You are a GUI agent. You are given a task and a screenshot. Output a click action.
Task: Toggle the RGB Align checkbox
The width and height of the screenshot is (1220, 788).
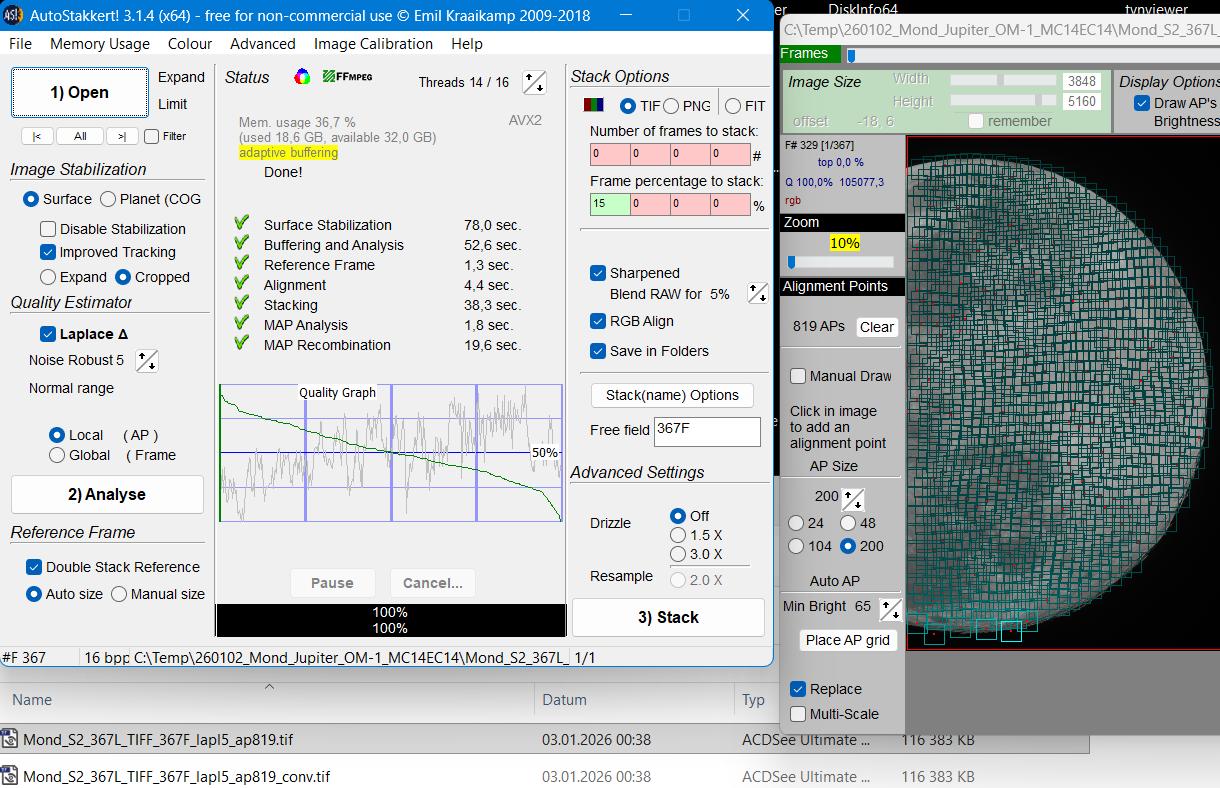coord(598,321)
